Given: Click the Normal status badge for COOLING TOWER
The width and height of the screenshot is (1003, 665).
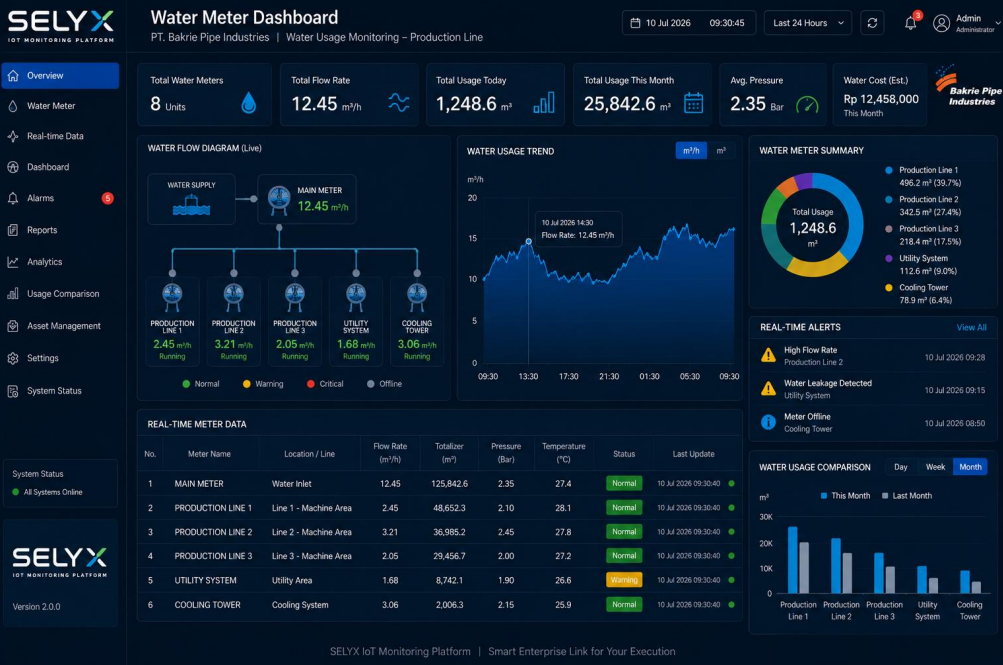Looking at the screenshot, I should click(624, 604).
